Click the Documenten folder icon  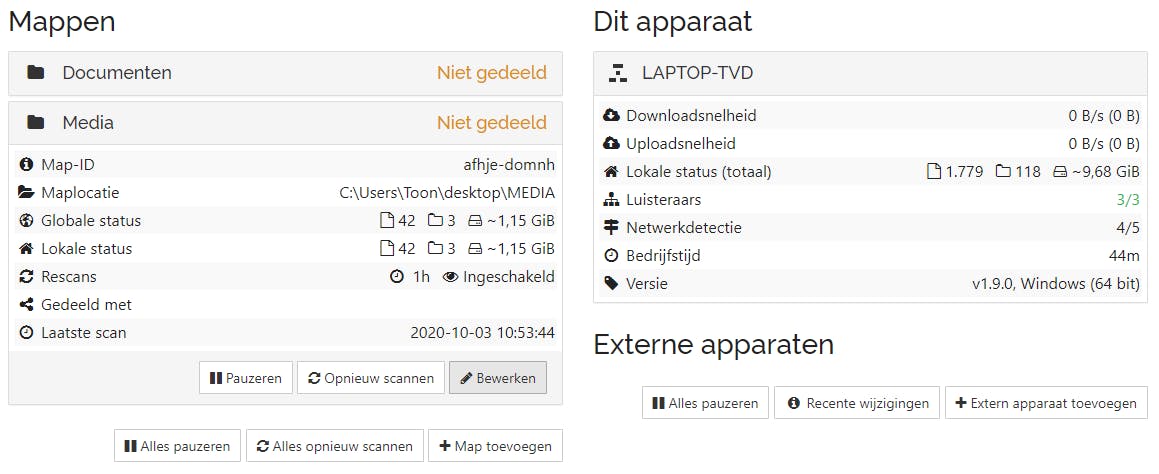click(x=36, y=73)
